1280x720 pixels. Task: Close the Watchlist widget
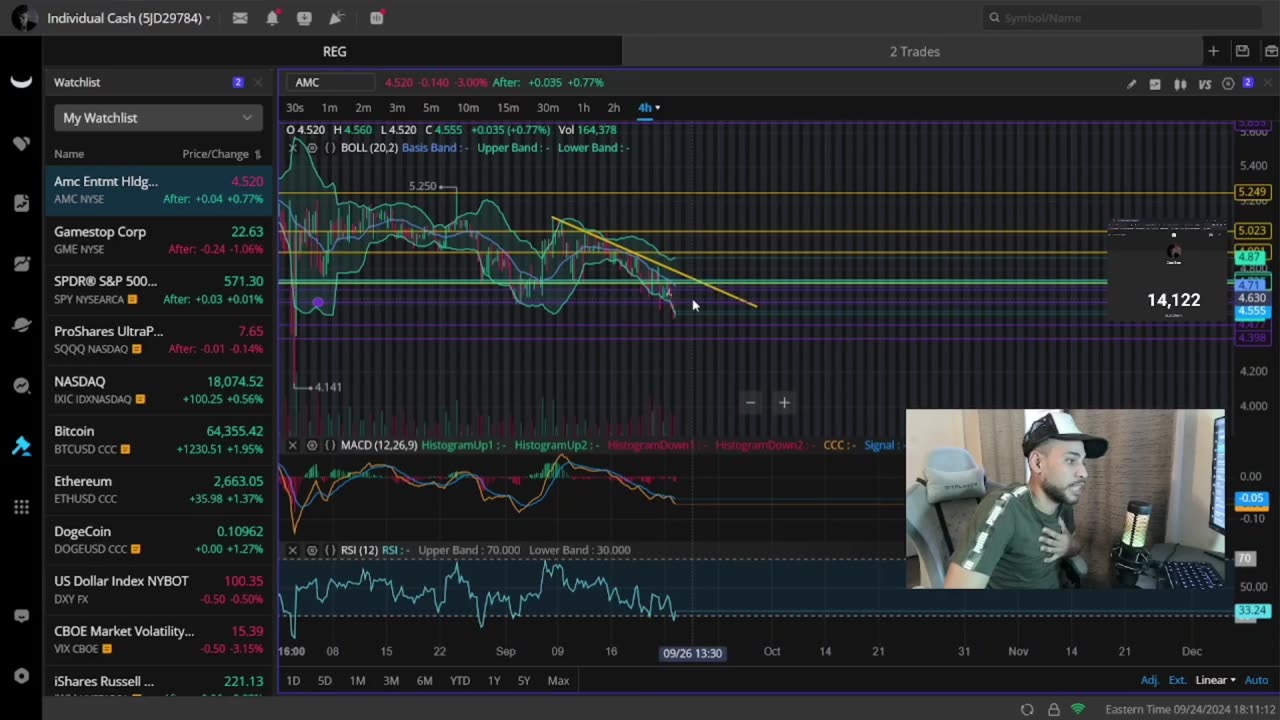click(x=258, y=82)
